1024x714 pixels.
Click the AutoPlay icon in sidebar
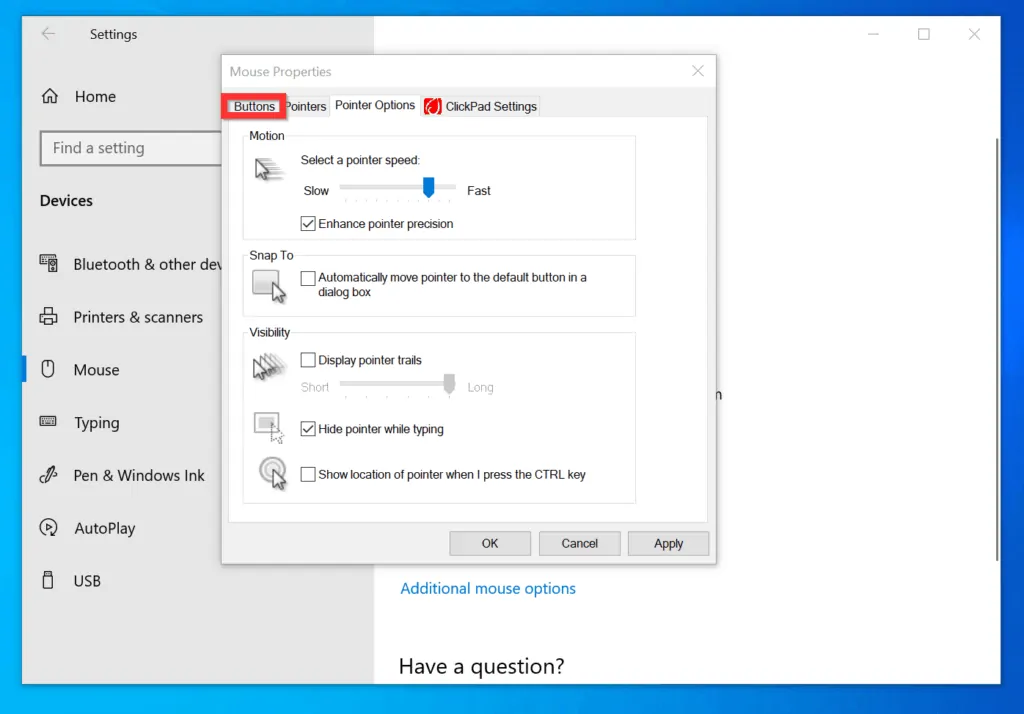(49, 528)
